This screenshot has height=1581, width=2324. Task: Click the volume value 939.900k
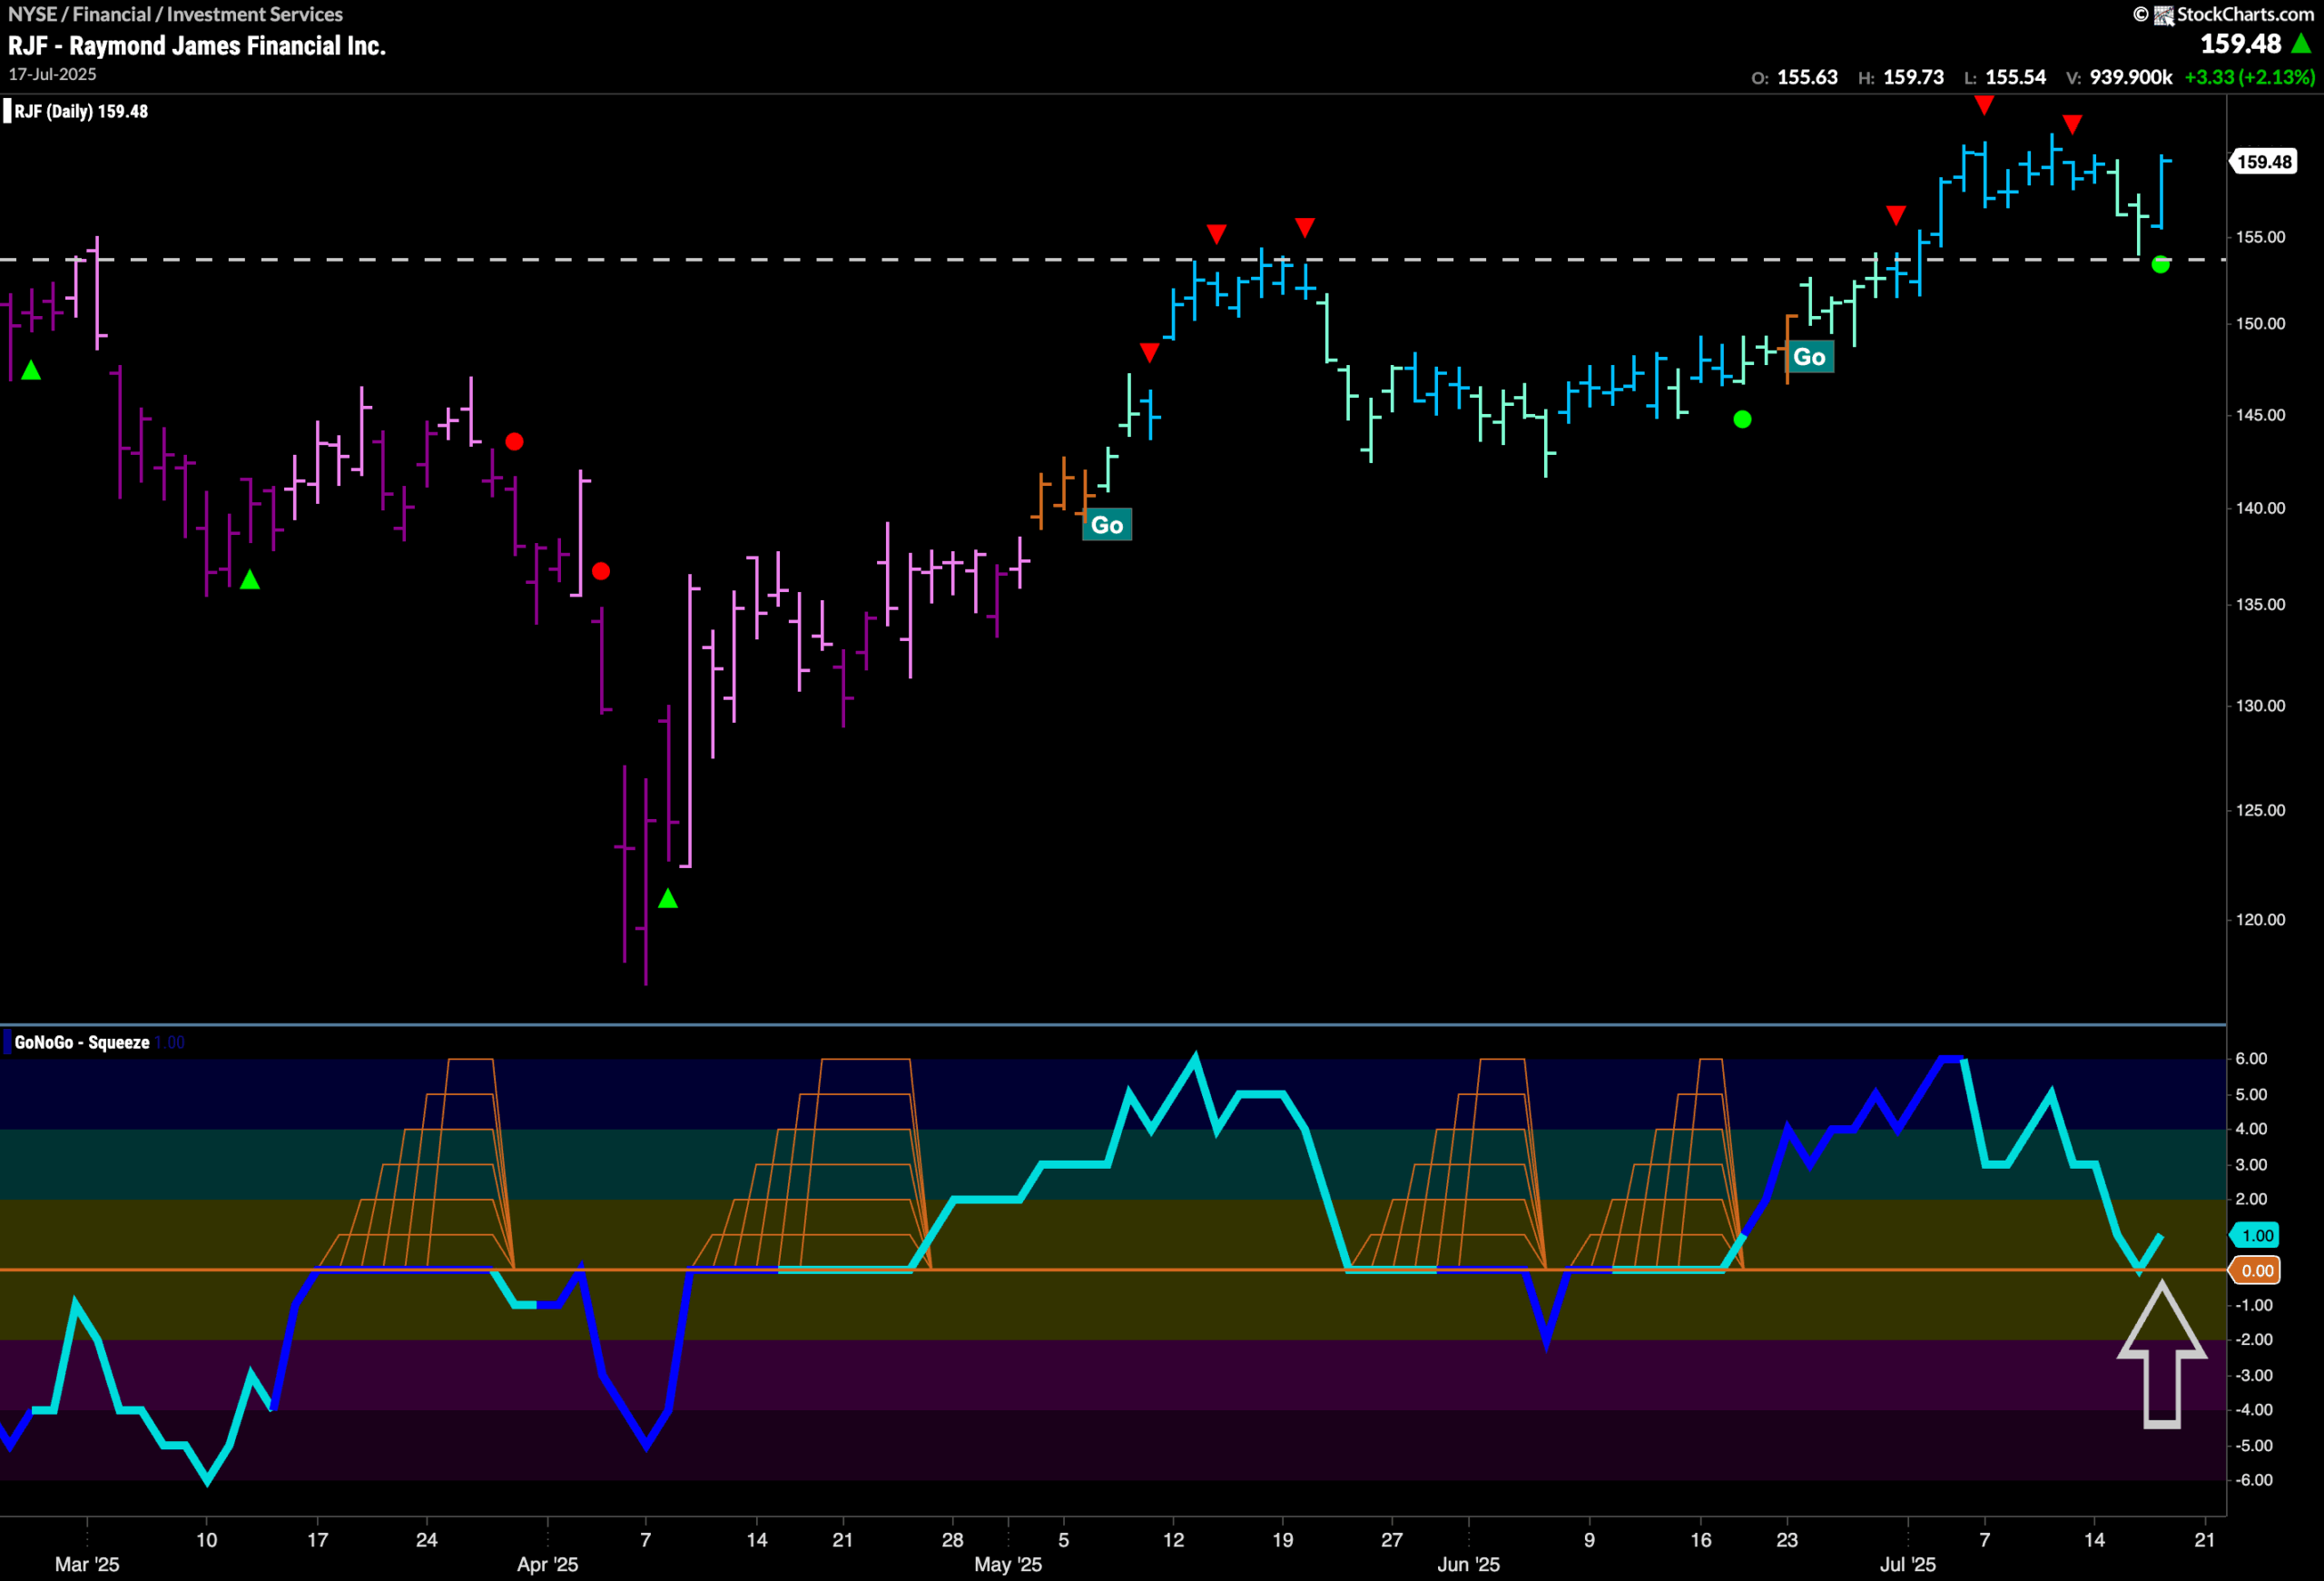[x=2131, y=77]
